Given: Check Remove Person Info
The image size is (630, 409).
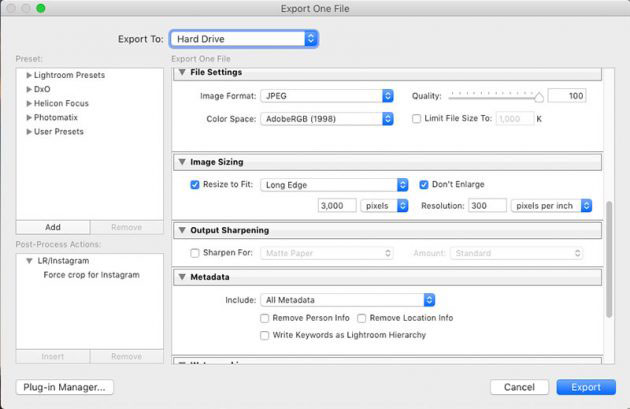Looking at the screenshot, I should click(x=264, y=318).
